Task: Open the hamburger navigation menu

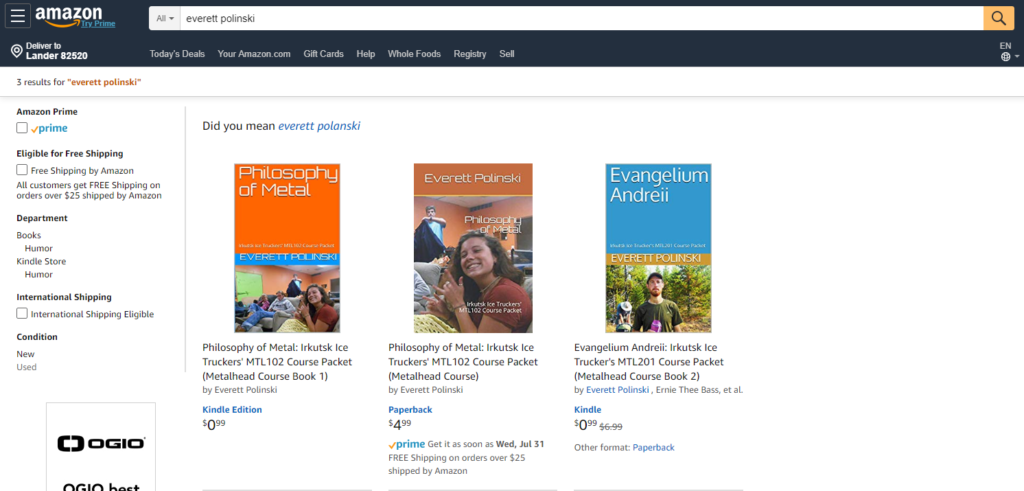Action: (x=18, y=16)
